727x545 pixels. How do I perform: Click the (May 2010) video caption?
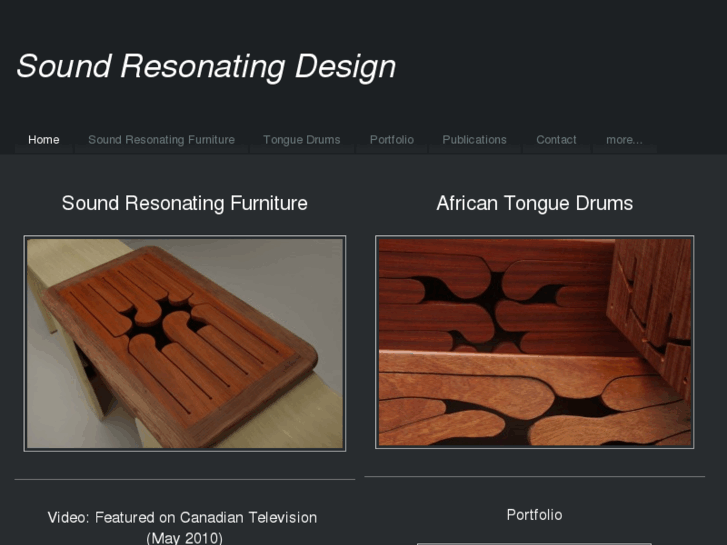point(185,538)
